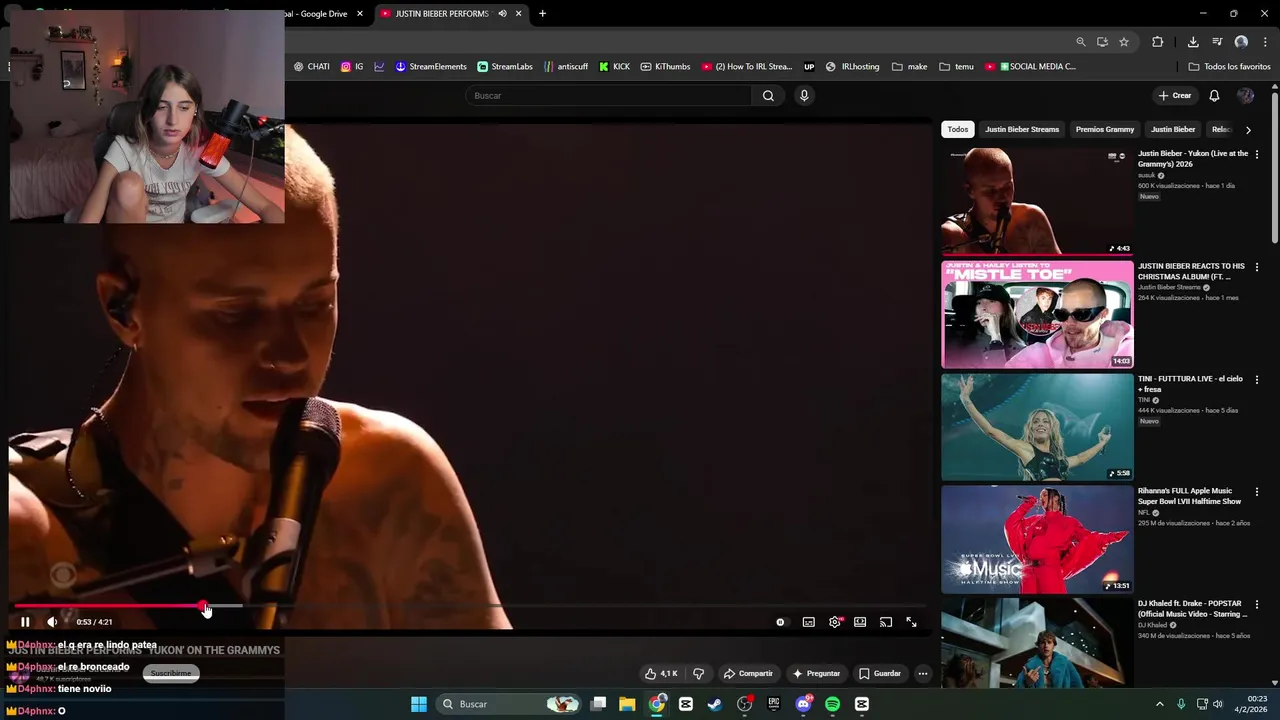This screenshot has width=1280, height=720.
Task: Open more actions menu below video
Action: [x=923, y=673]
